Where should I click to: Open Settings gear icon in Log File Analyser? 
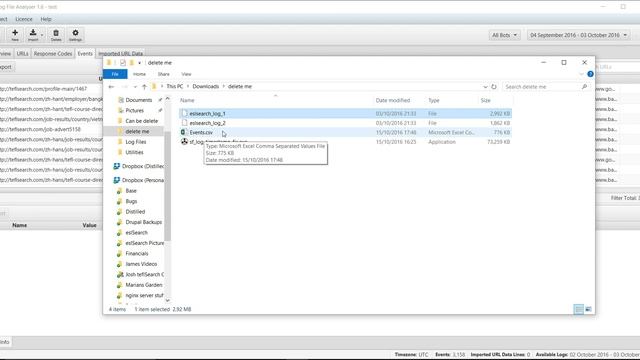(x=76, y=35)
